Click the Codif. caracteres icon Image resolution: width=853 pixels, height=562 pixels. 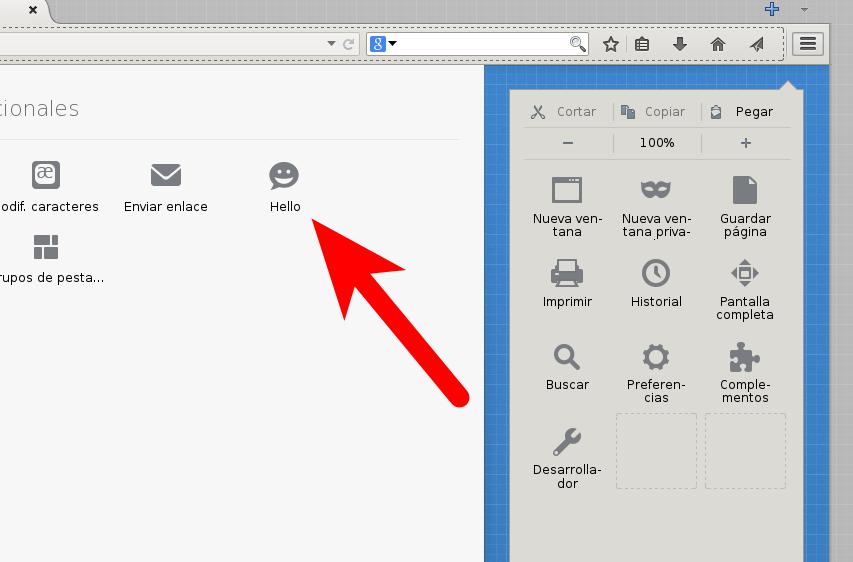(46, 175)
